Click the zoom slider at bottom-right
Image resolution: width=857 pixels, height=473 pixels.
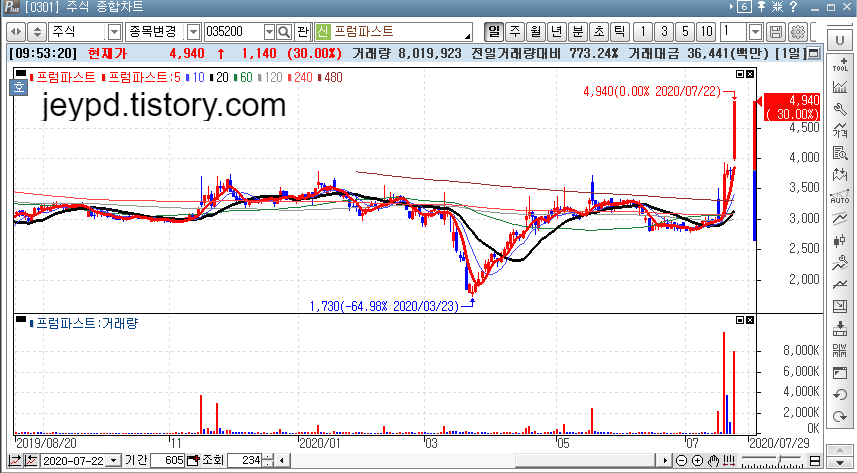coord(772,460)
